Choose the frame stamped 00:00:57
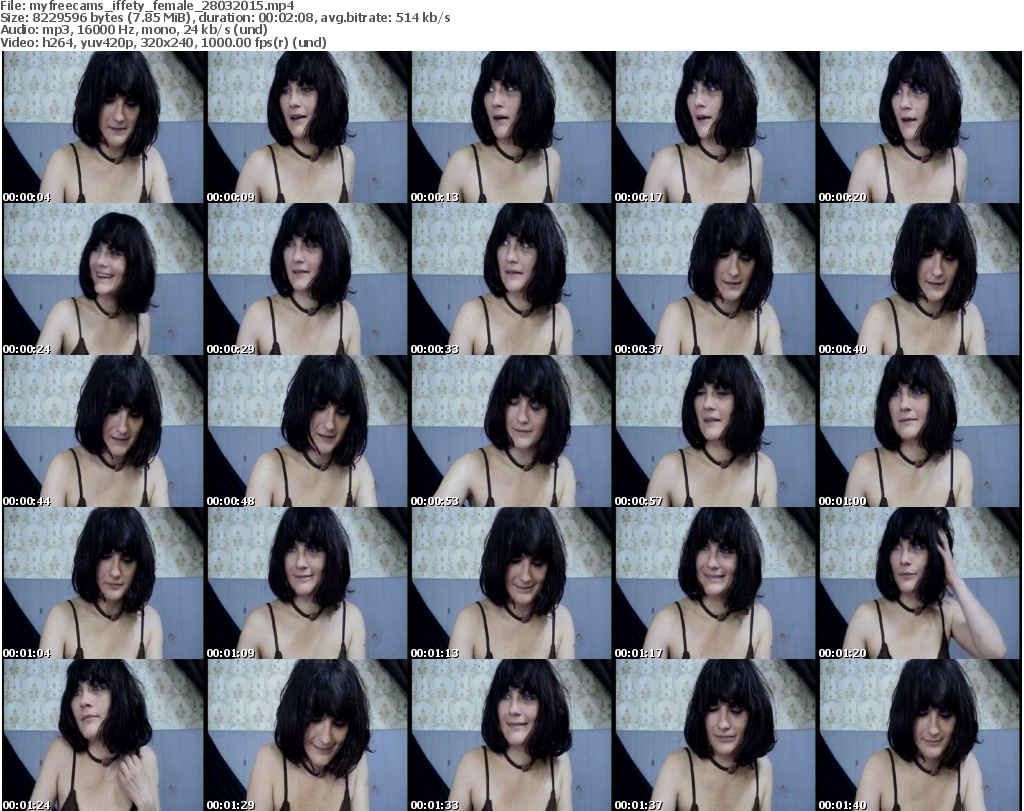Viewport: 1024px width, 811px height. coord(715,431)
